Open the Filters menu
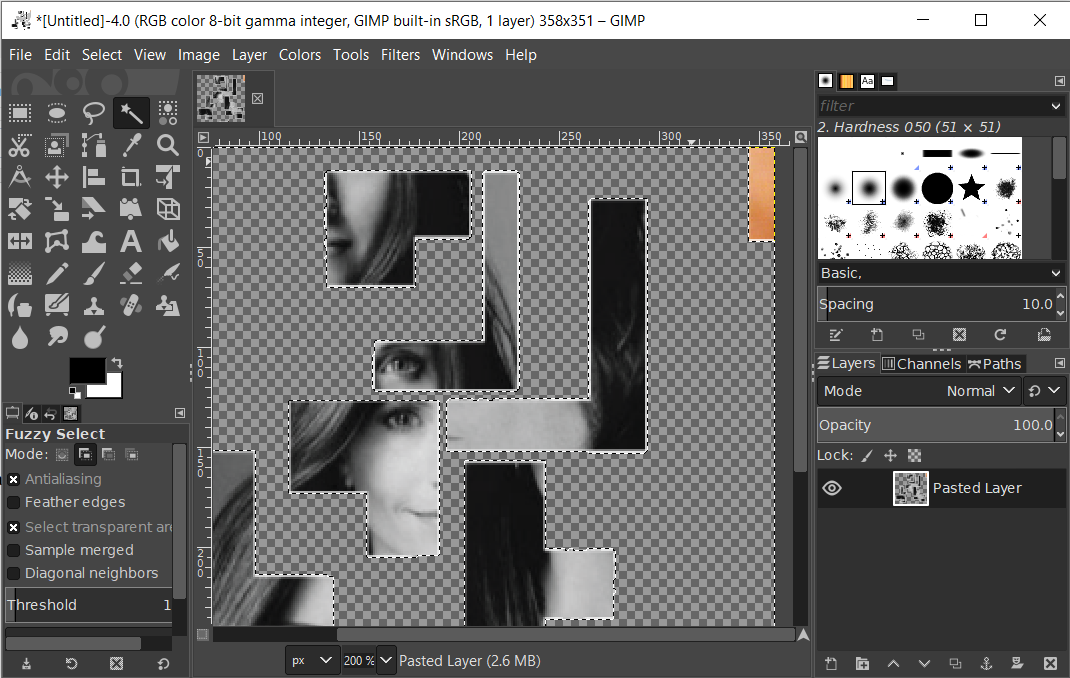 (400, 55)
